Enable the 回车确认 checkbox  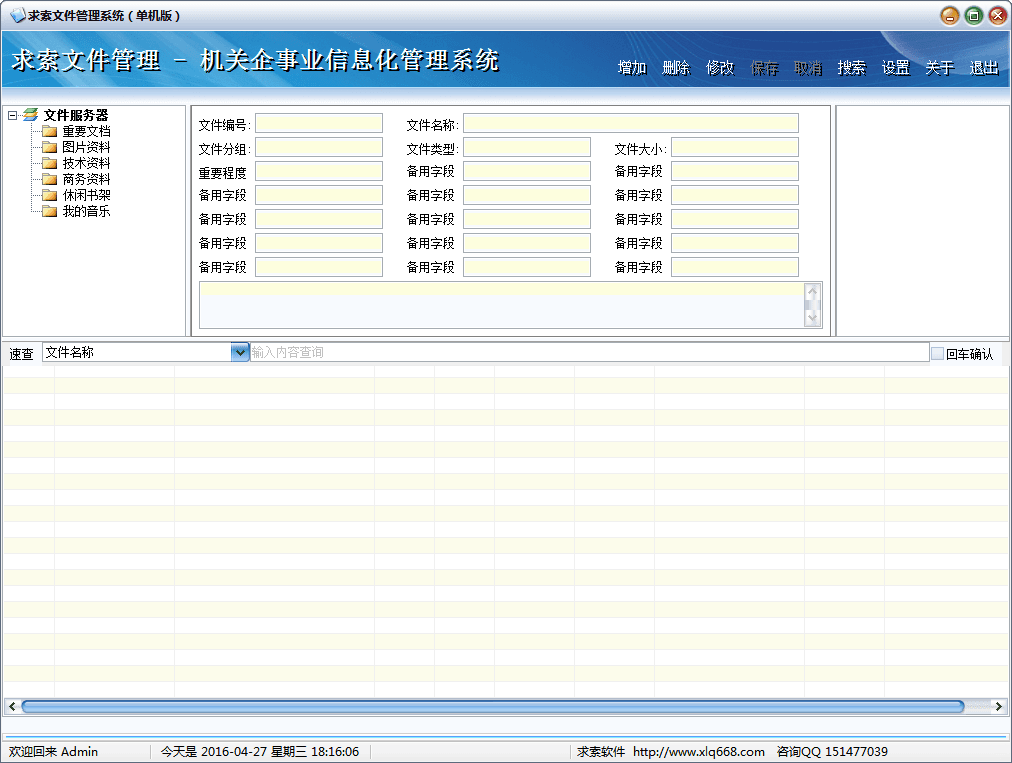click(x=937, y=353)
